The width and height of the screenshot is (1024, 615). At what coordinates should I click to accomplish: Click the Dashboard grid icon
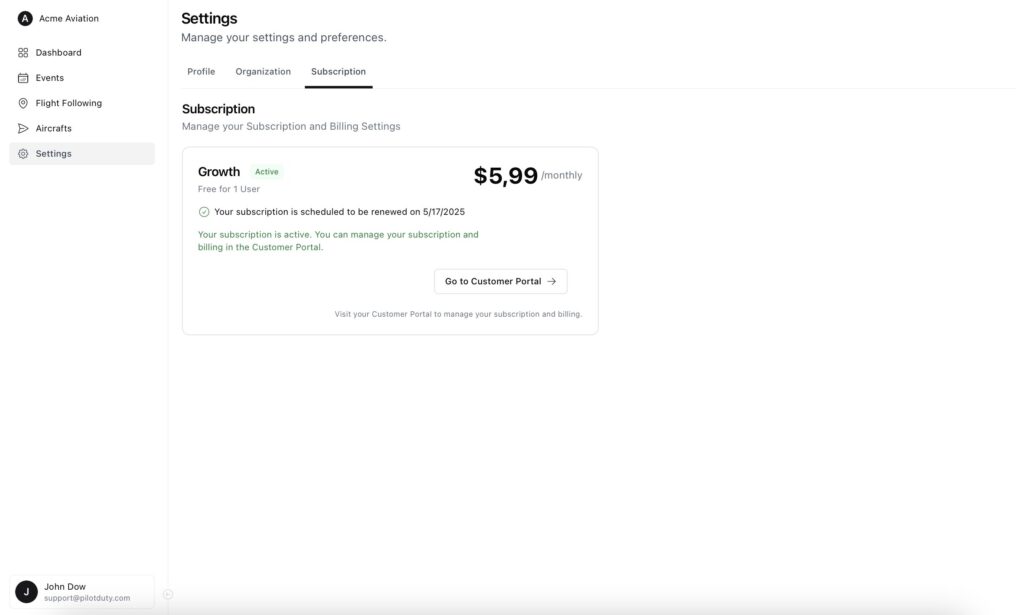[24, 53]
